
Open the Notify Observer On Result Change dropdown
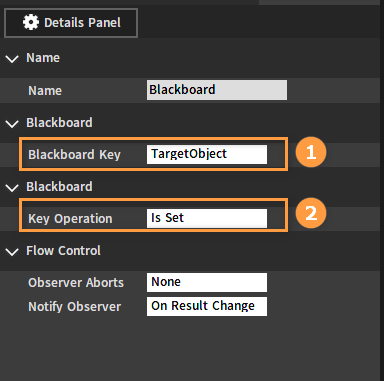pos(207,306)
